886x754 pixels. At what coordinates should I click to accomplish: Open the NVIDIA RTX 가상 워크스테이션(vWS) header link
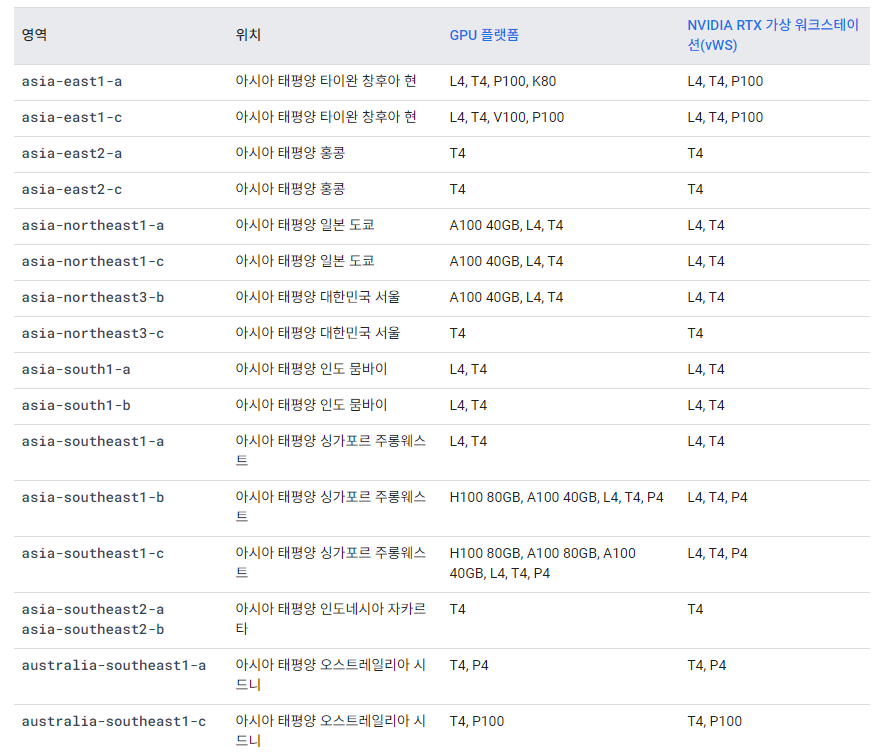[772, 35]
